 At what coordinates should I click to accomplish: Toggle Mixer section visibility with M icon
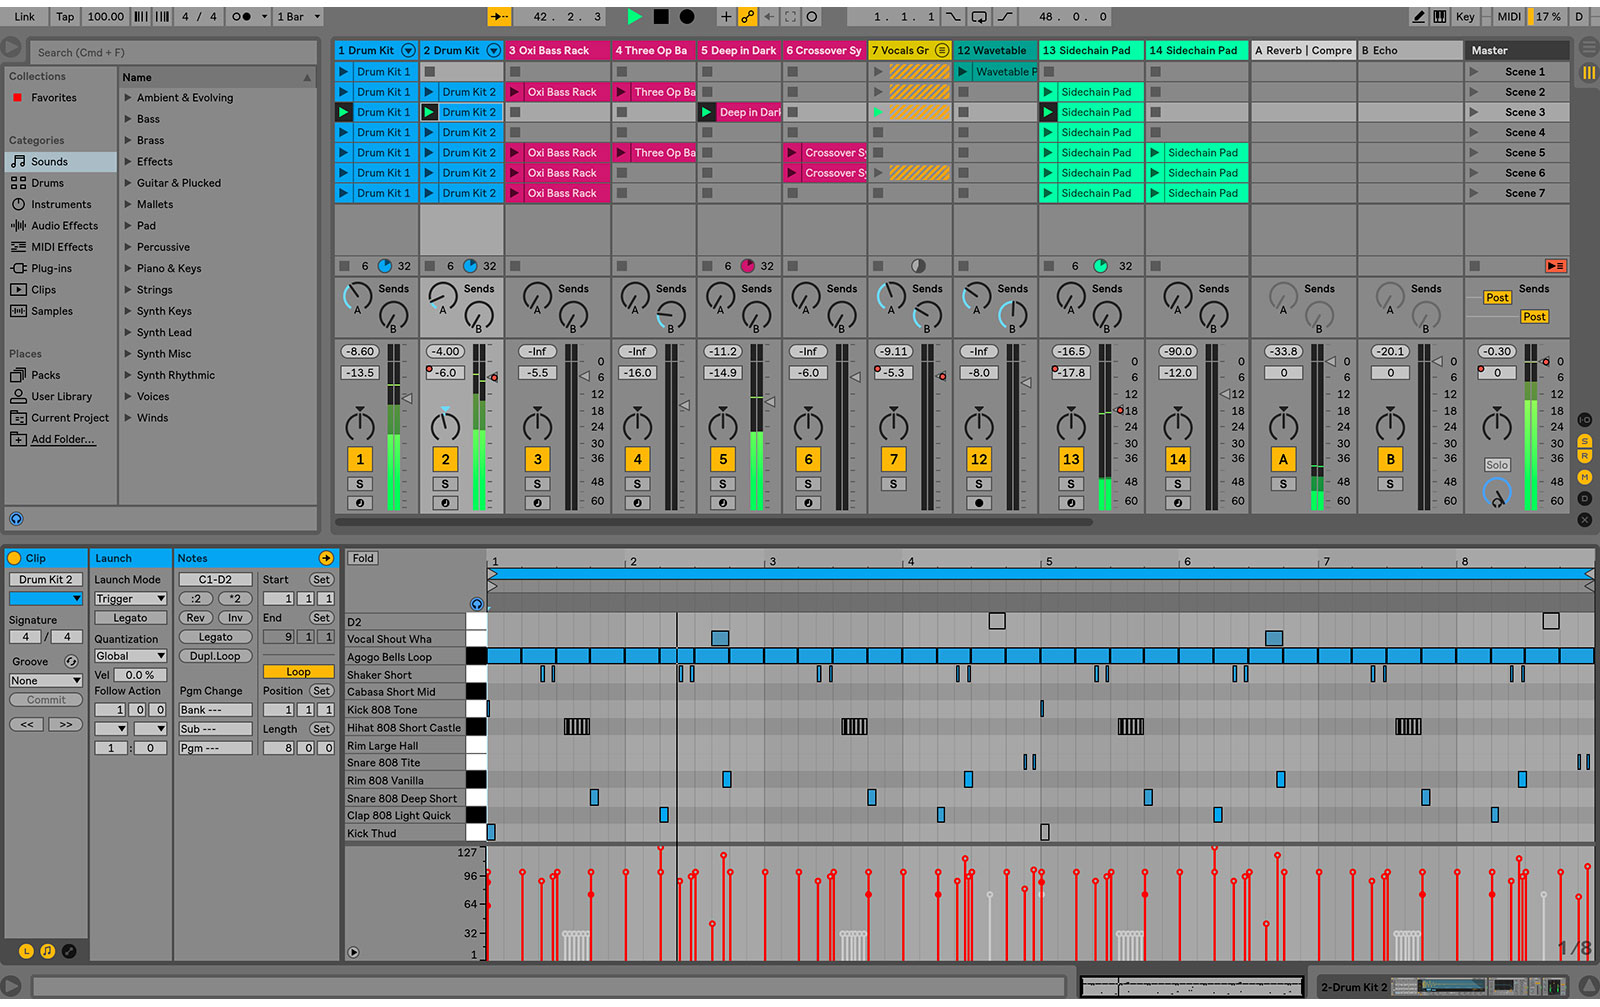click(1584, 478)
